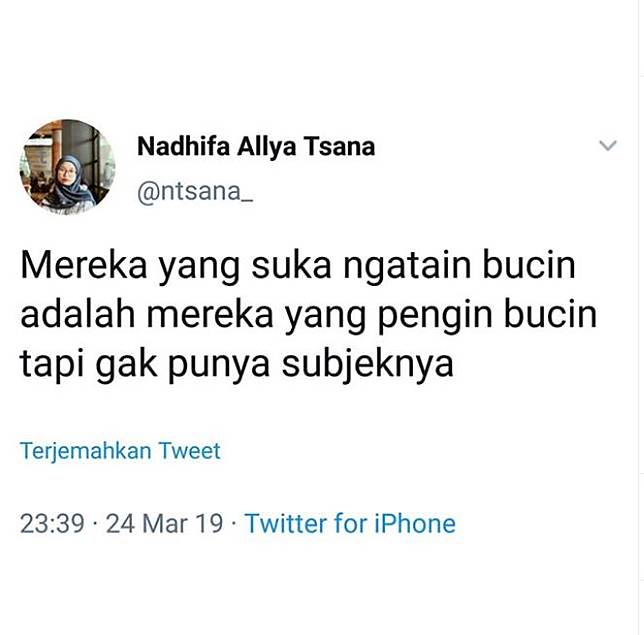Click the word 'punya' in the last line
644x635 pixels.
(x=219, y=365)
